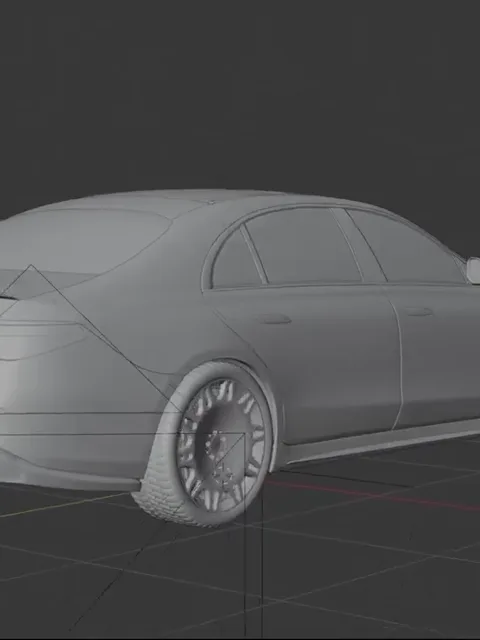Select the rear tail light

[x=41, y=340]
